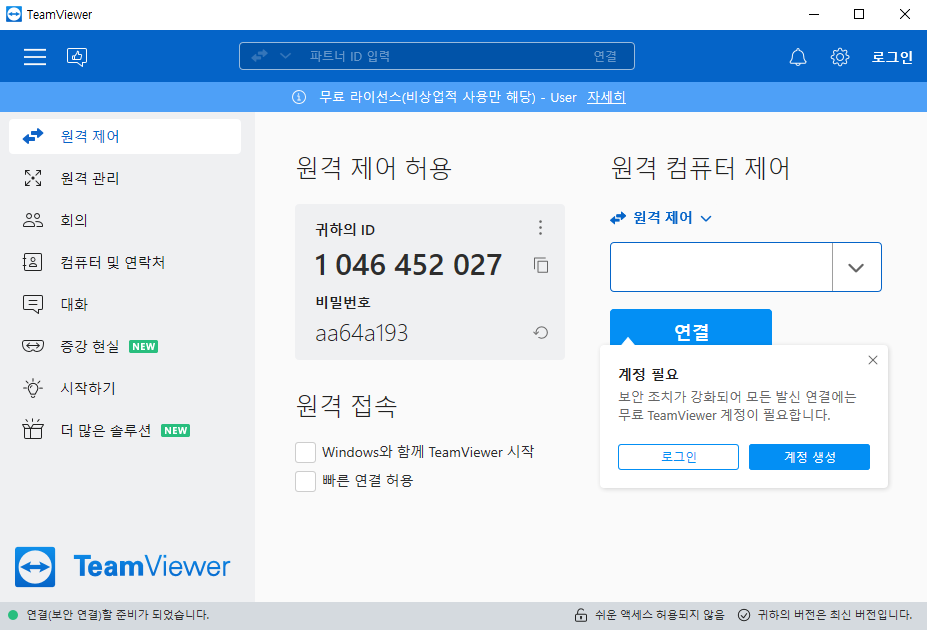Open the partner ID history dropdown
Screen dimensions: 927x630
[x=857, y=267]
